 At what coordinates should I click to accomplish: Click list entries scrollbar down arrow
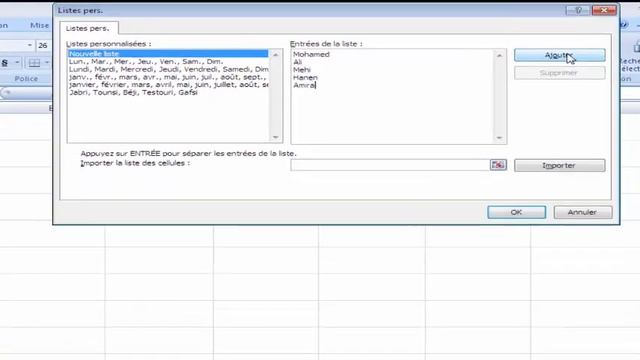(499, 138)
